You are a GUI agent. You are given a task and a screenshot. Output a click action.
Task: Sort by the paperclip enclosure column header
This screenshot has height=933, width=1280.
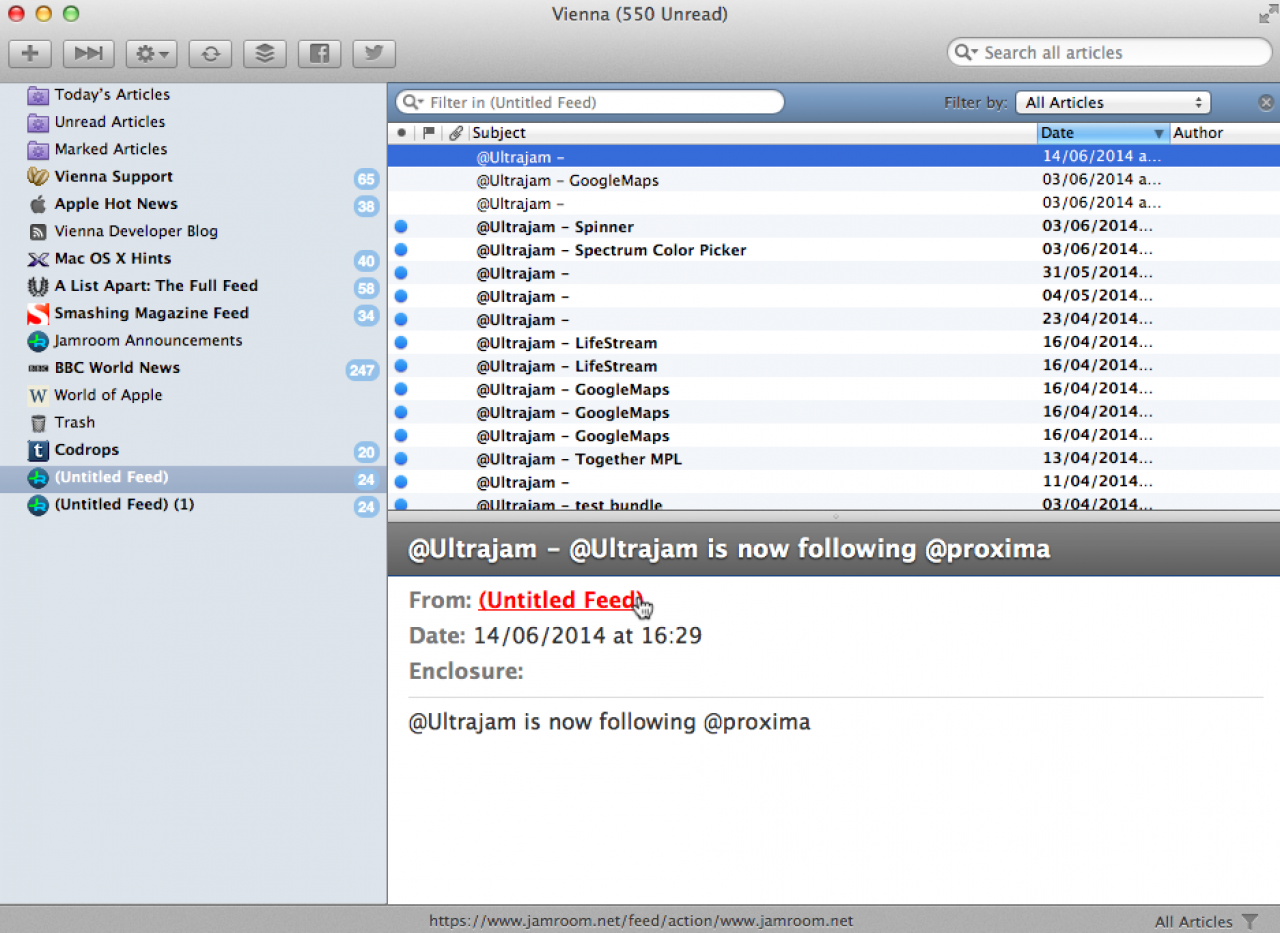coord(456,133)
